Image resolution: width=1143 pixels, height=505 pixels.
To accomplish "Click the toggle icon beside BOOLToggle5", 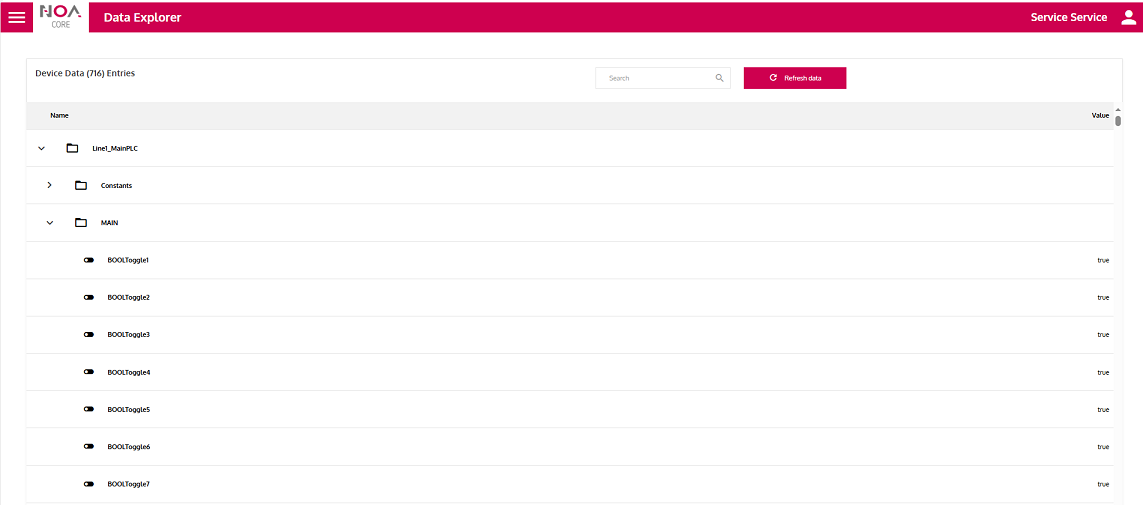I will (x=89, y=410).
